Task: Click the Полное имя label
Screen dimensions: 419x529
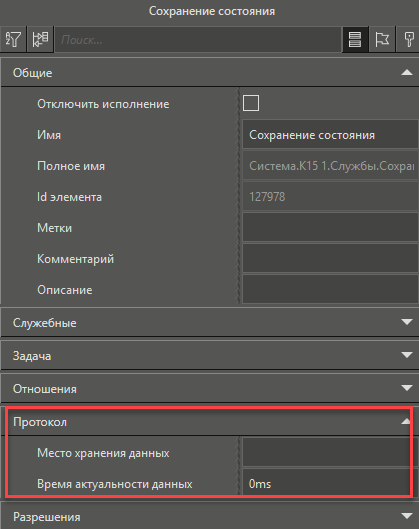Action: click(x=71, y=166)
